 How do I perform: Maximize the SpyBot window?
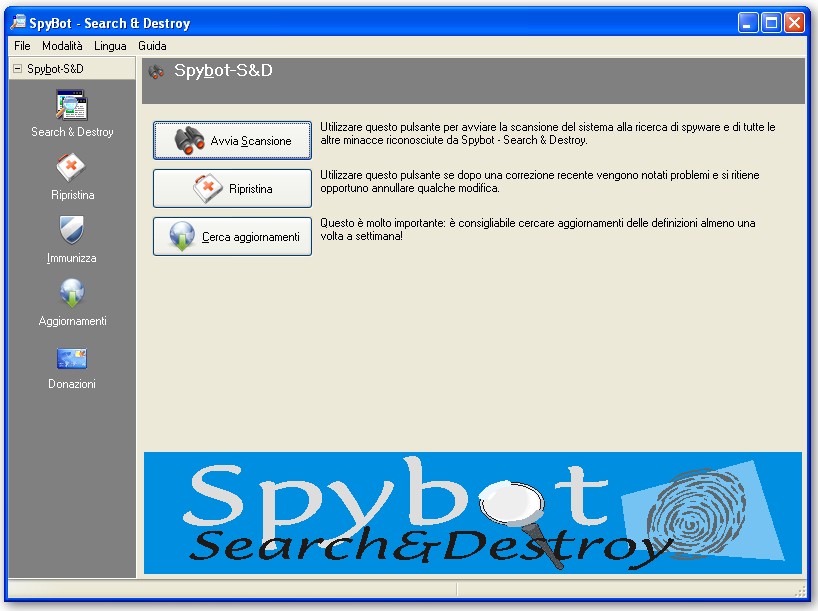click(x=771, y=23)
